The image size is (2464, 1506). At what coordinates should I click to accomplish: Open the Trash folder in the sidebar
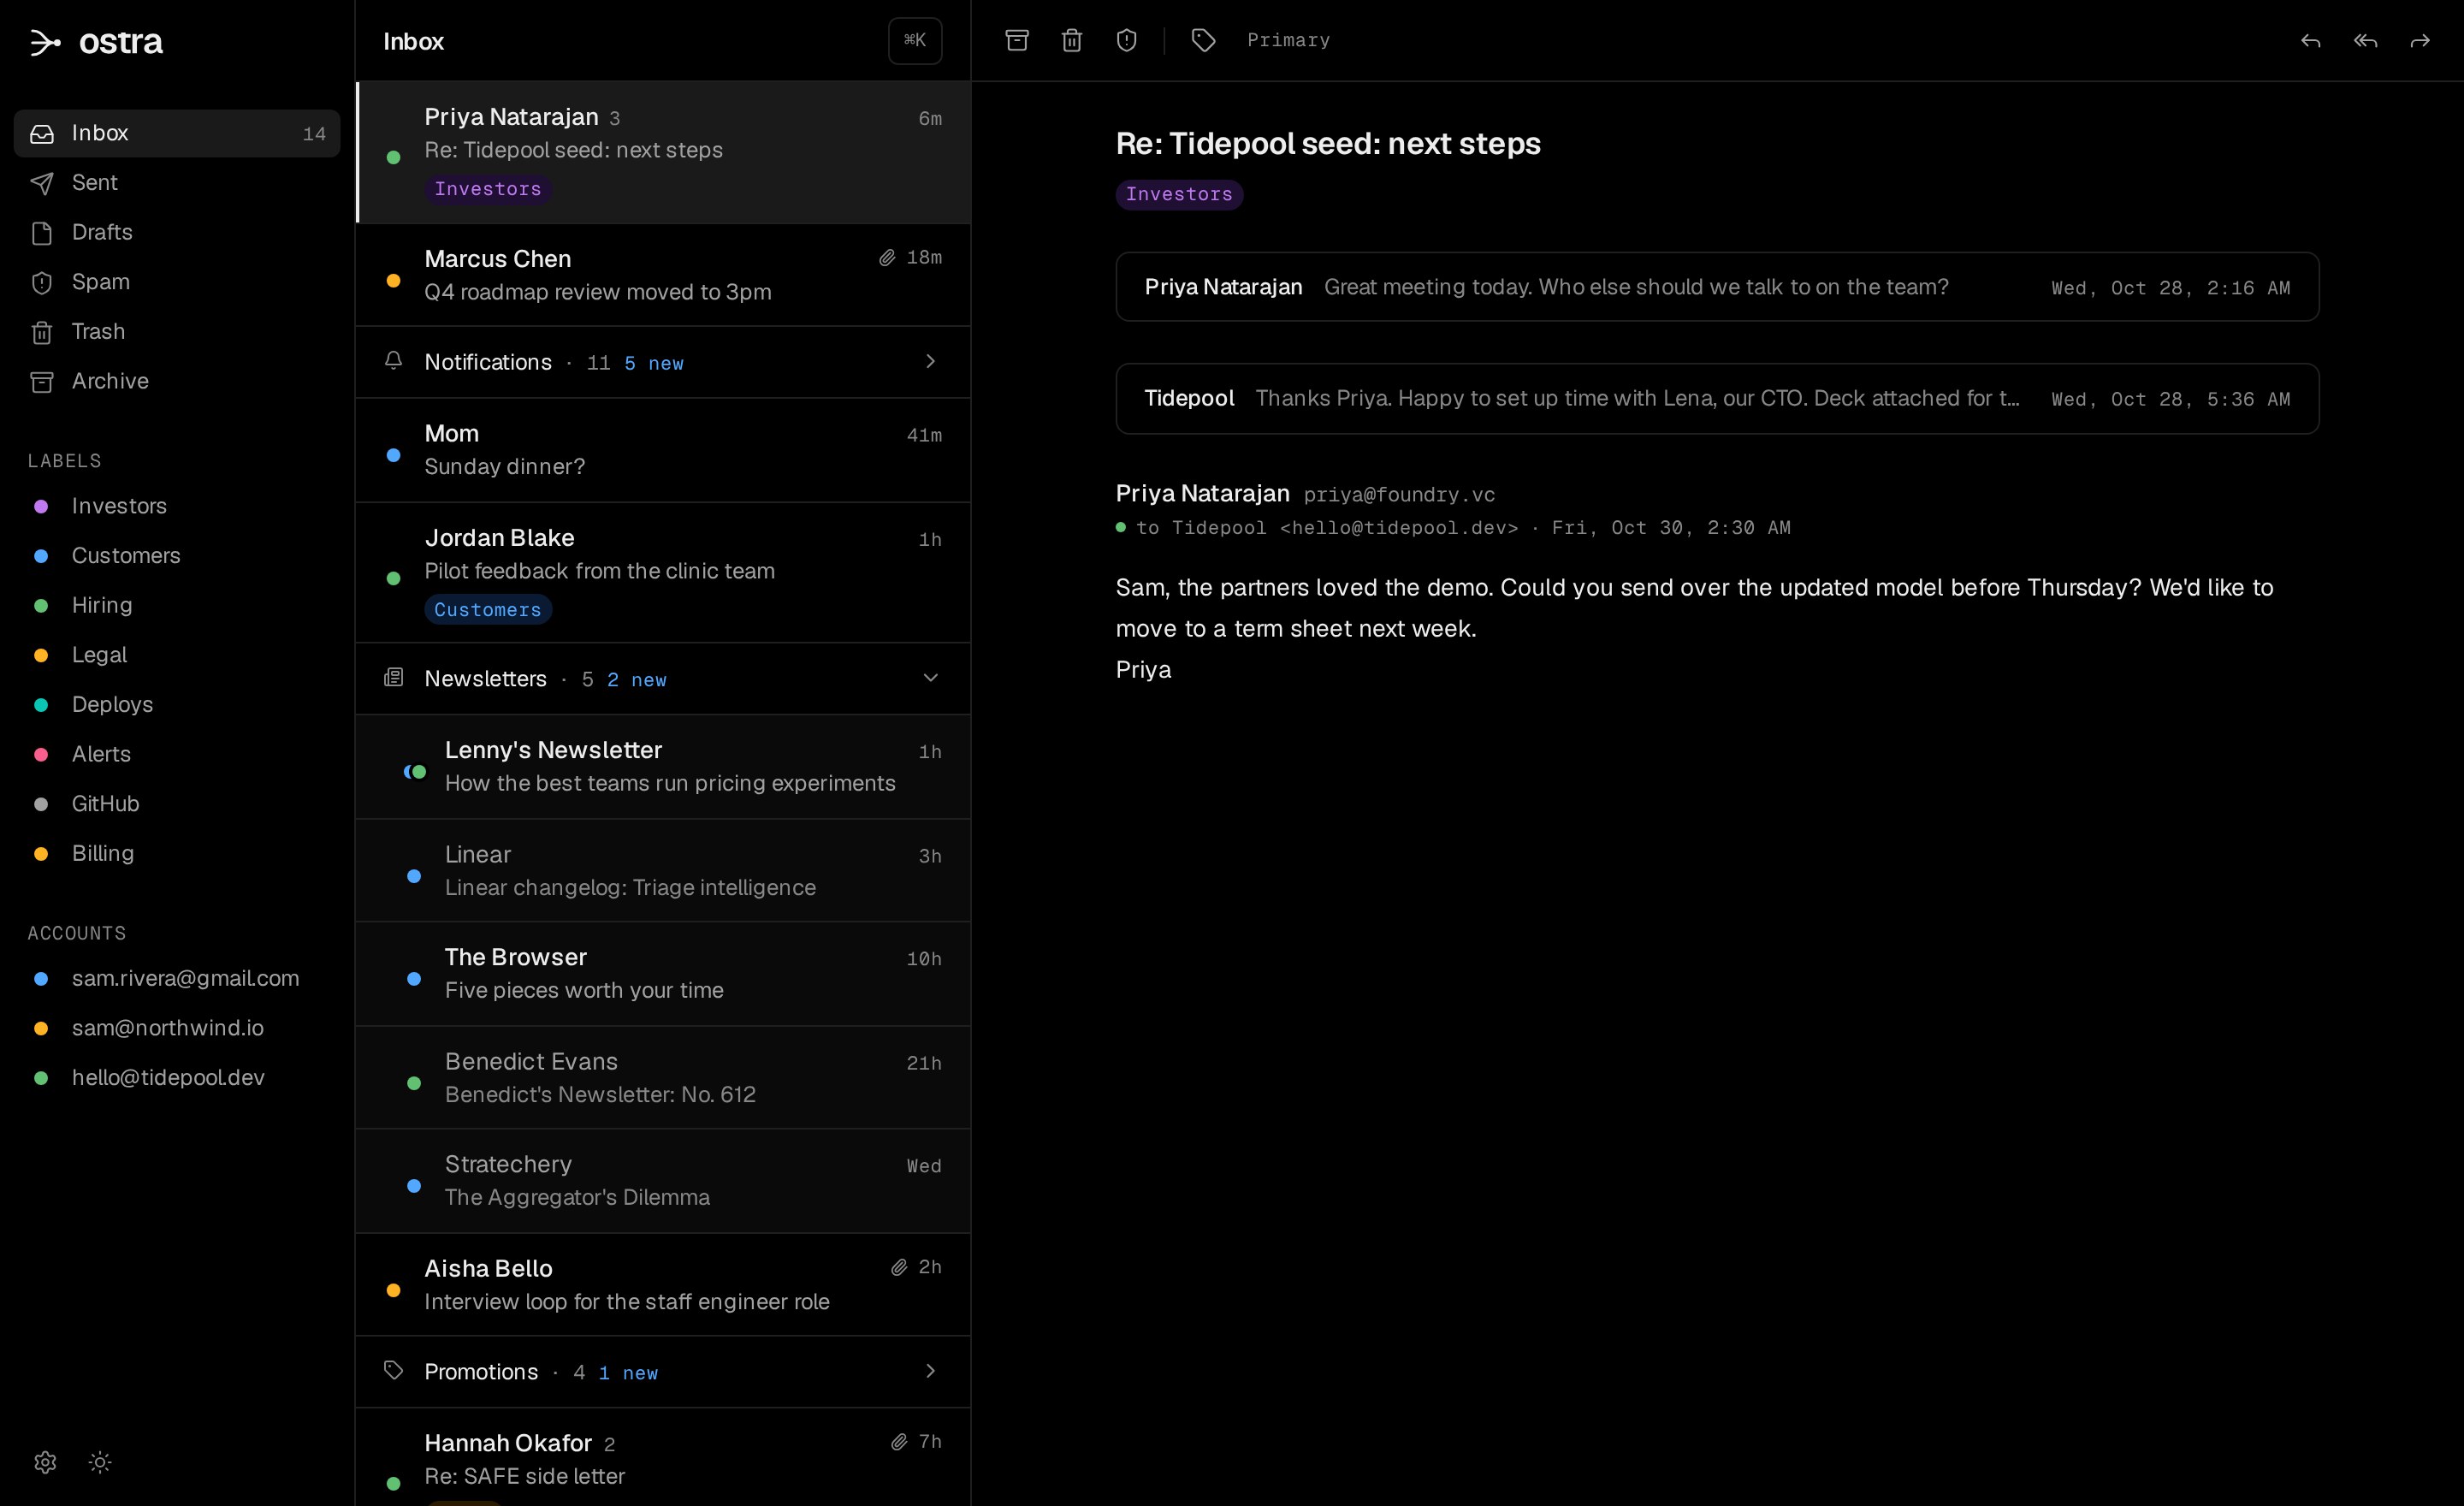(177, 331)
